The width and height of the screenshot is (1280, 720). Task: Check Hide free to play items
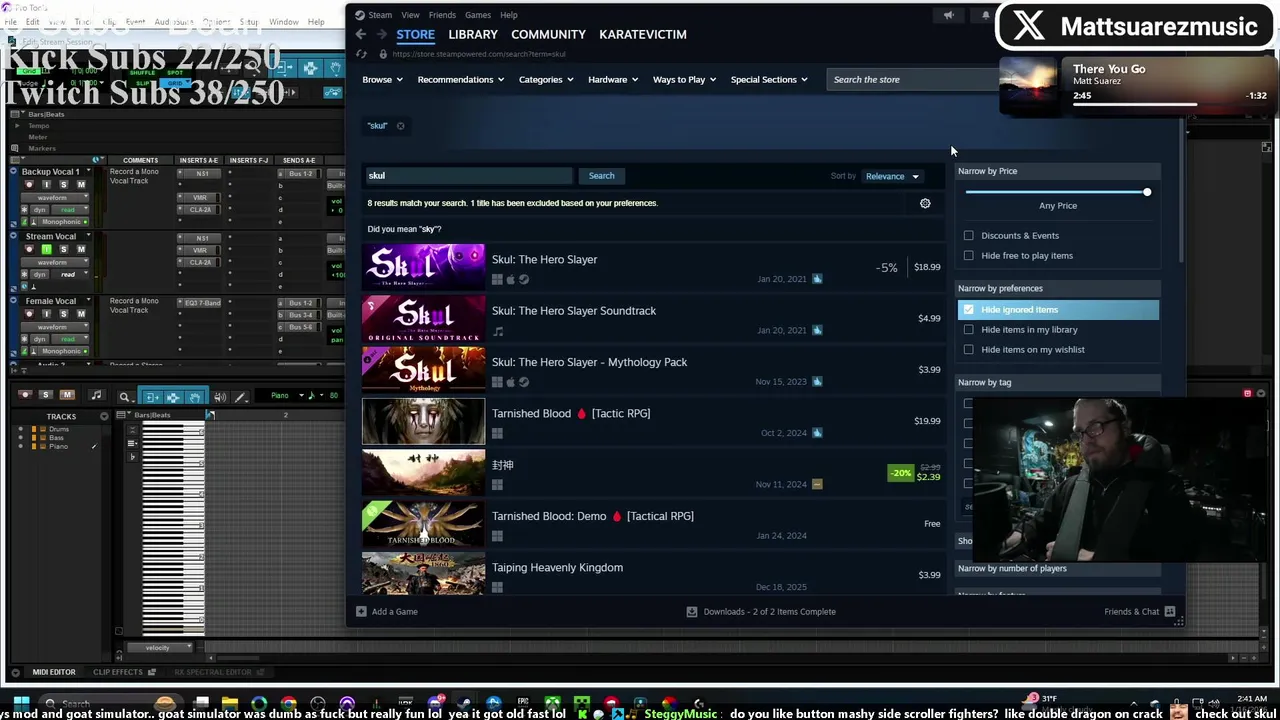968,256
